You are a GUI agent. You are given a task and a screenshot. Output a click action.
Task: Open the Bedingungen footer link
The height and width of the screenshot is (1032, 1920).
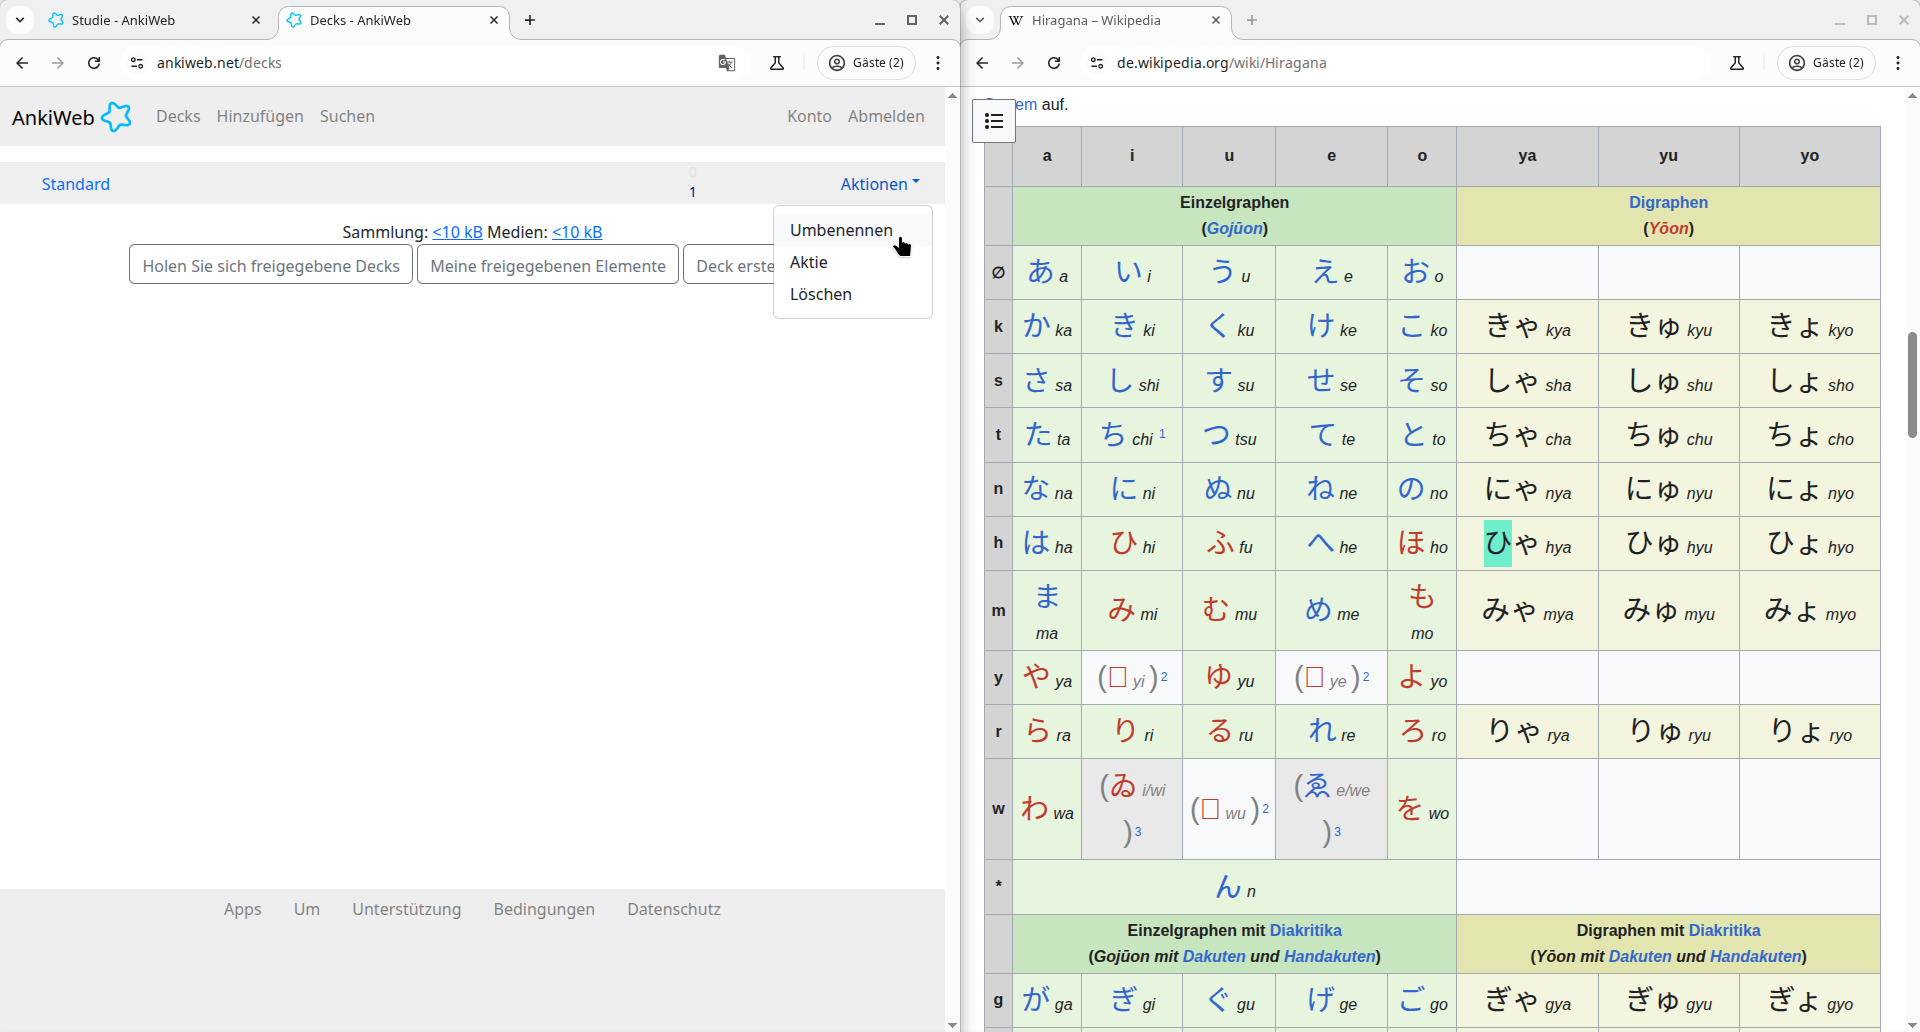(544, 909)
